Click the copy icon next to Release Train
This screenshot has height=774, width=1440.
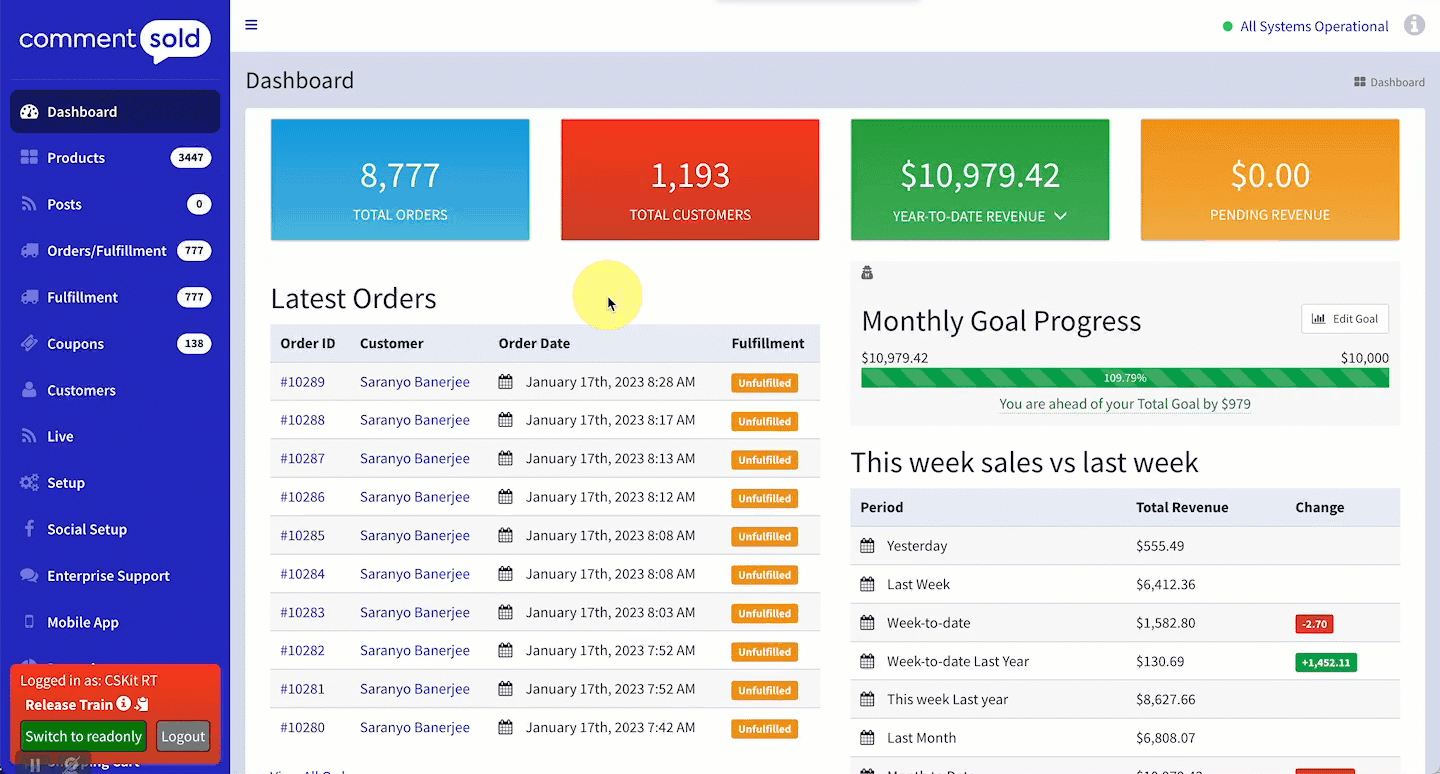(x=142, y=704)
